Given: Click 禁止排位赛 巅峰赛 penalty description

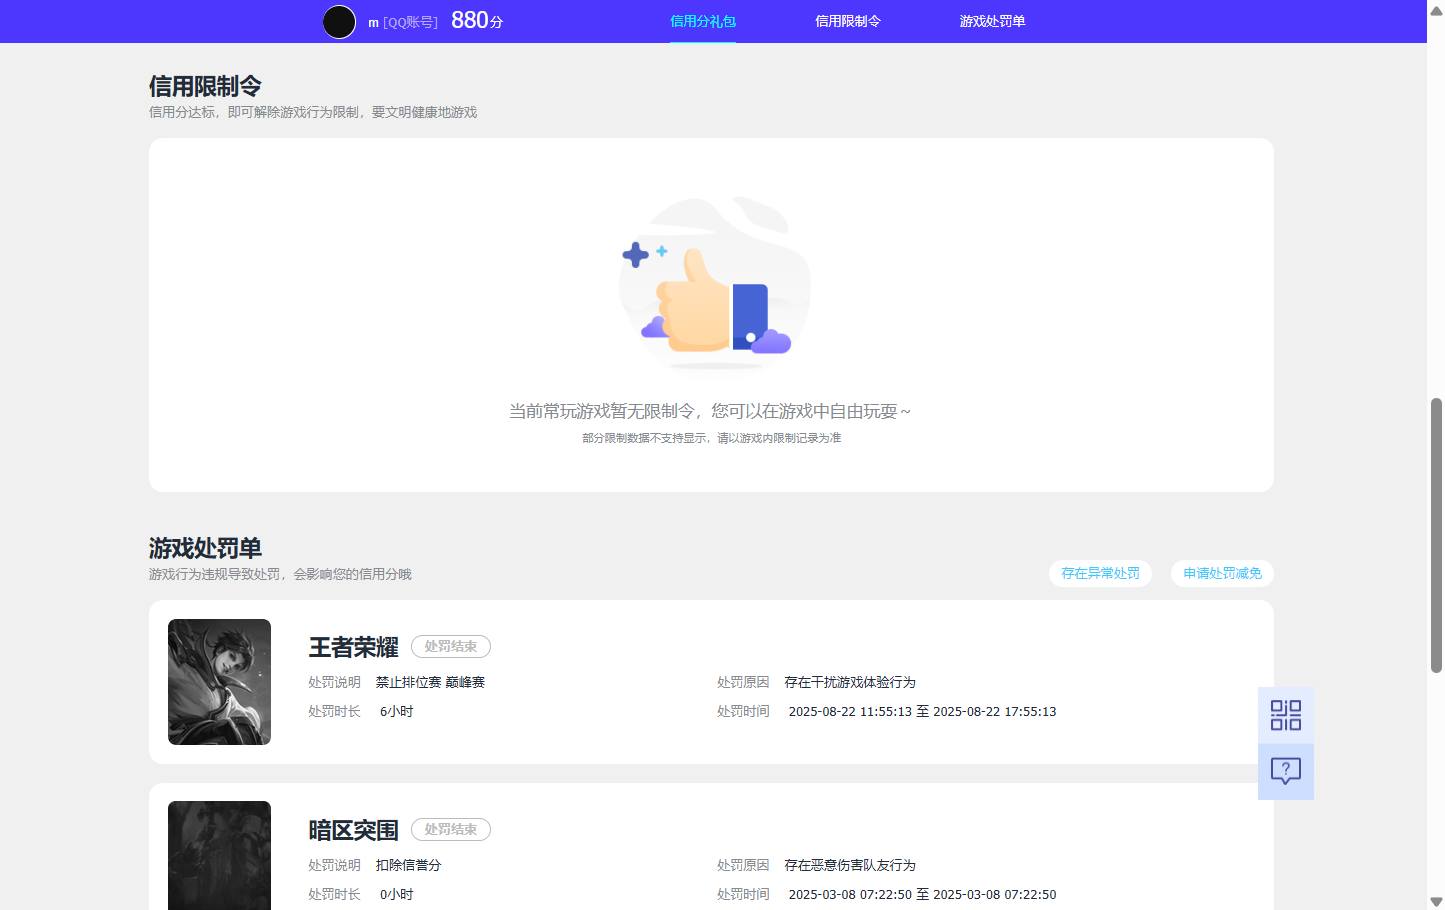Looking at the screenshot, I should [x=430, y=682].
